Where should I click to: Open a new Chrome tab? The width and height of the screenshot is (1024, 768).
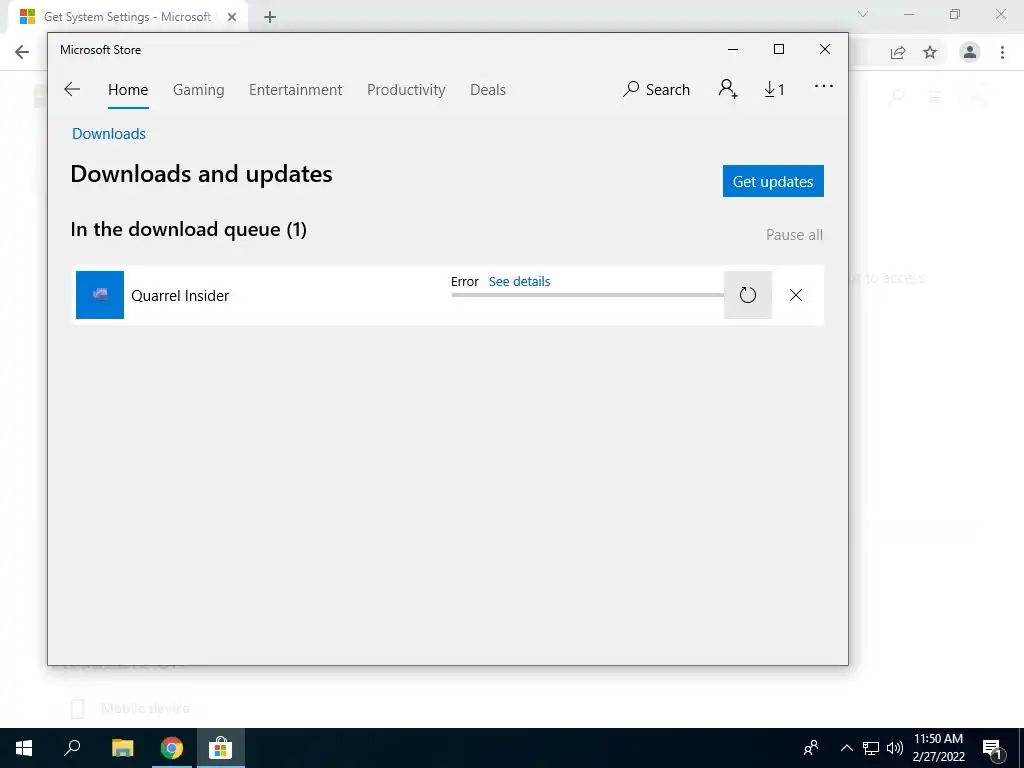[x=270, y=17]
